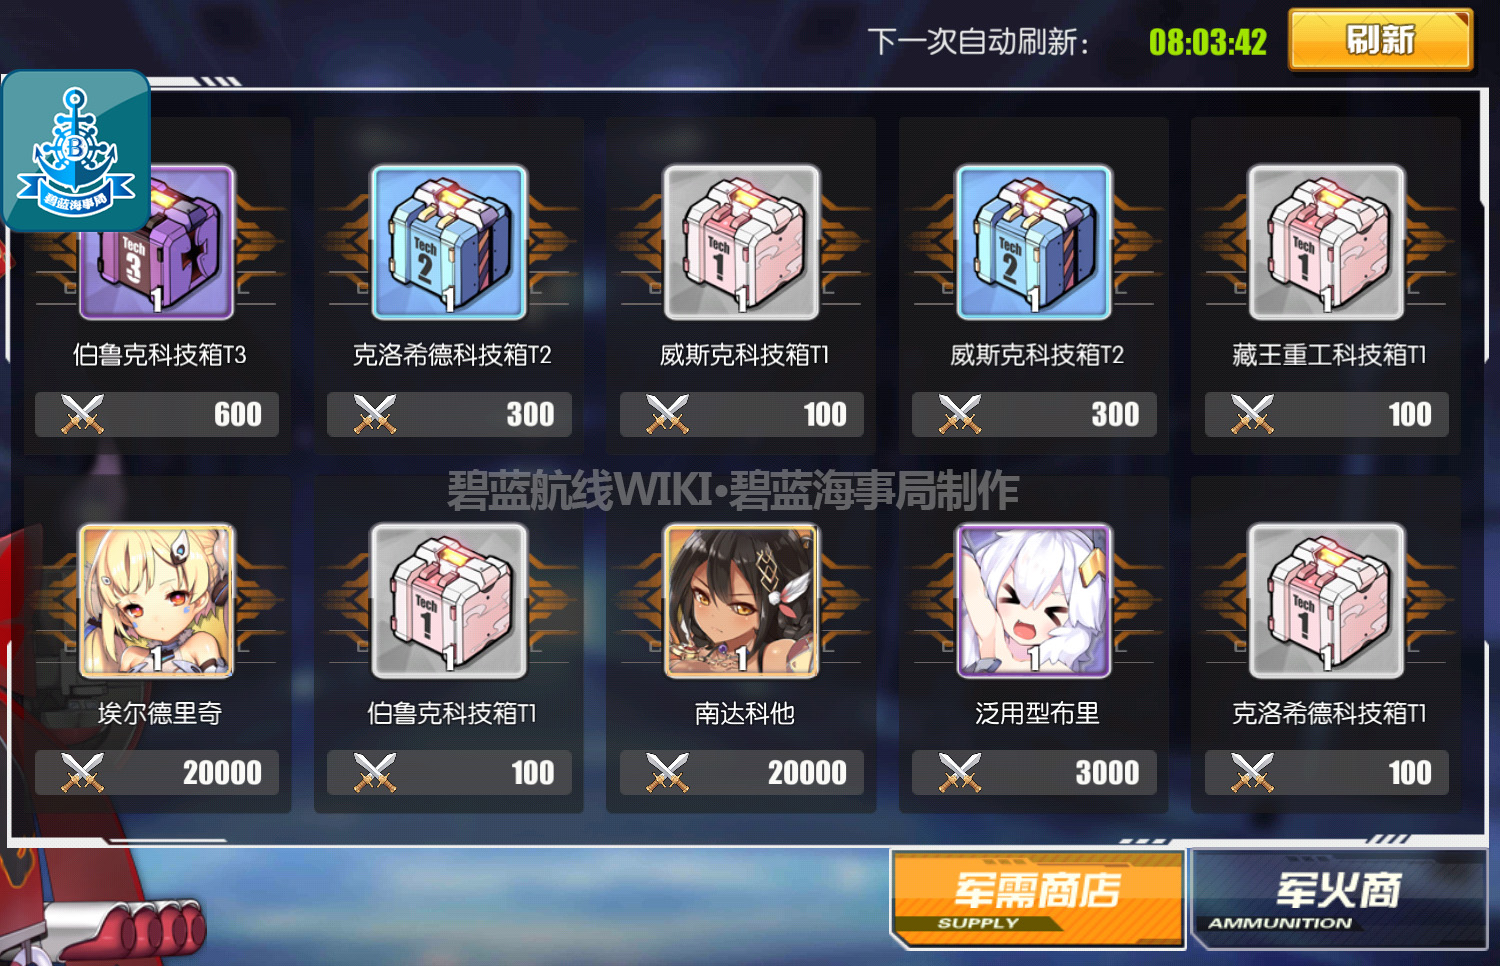1500x966 pixels.
Task: Pick the 藏王重工科技箱T1 box icon
Action: point(1327,242)
